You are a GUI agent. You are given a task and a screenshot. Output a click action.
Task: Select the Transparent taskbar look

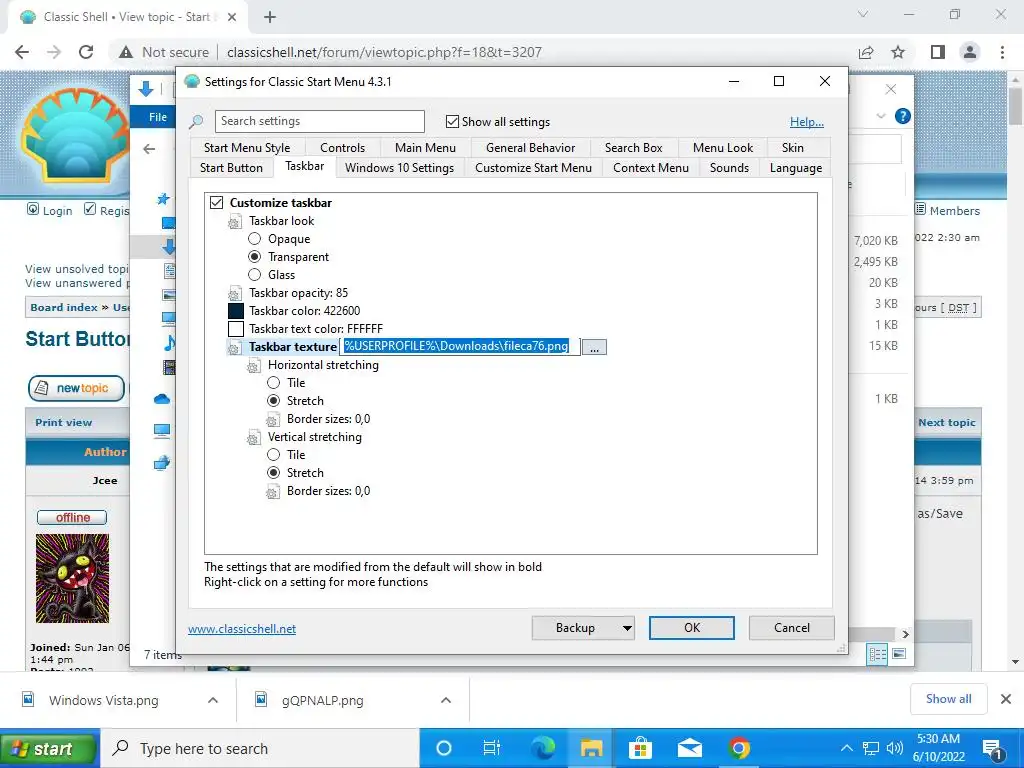click(x=255, y=257)
